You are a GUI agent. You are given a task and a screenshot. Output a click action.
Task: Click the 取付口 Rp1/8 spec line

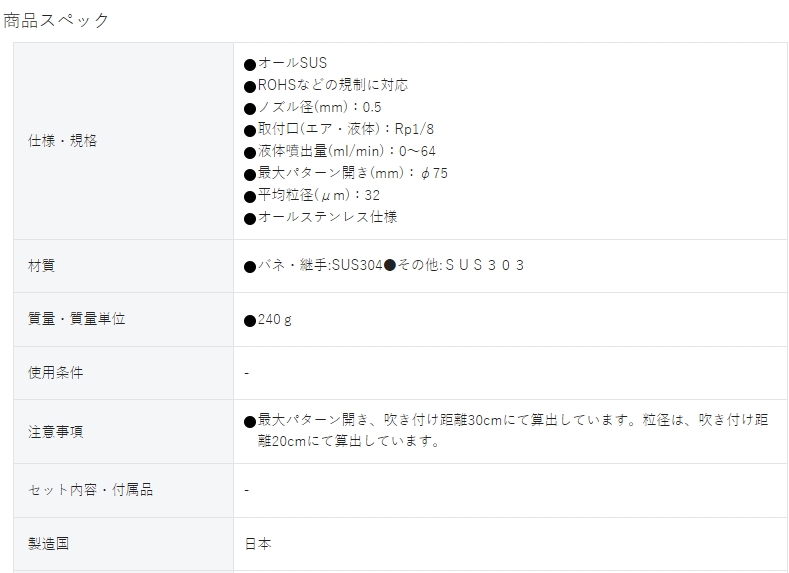[x=339, y=129]
